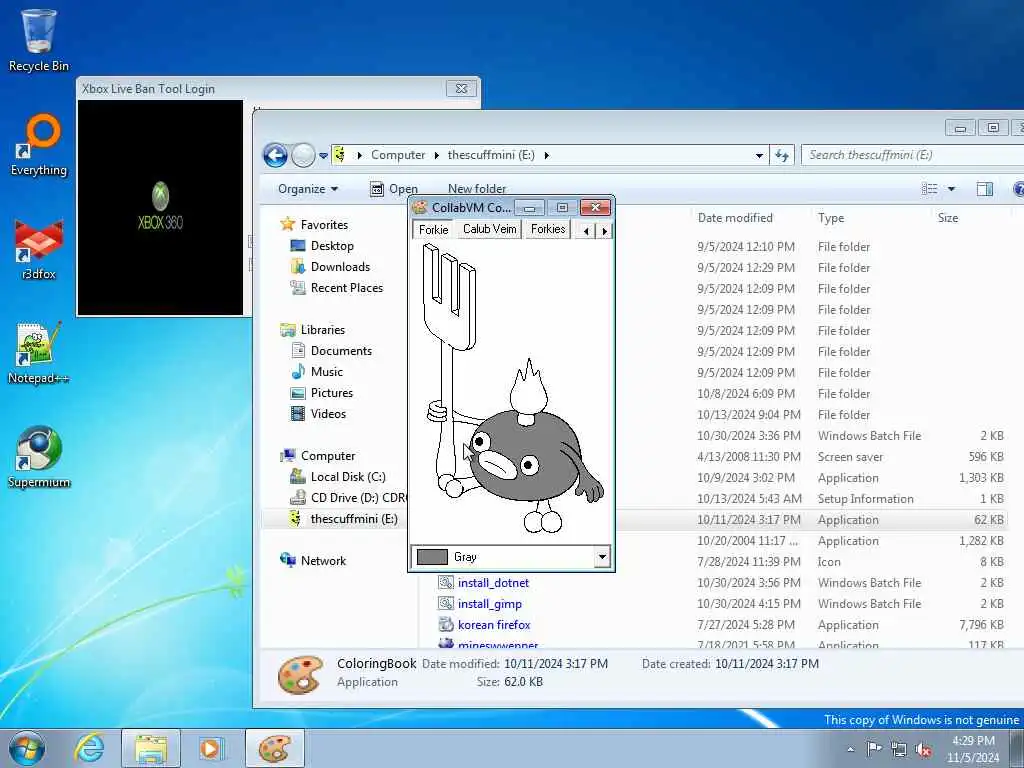Close the Xbox Live Ban Tool Login window
The width and height of the screenshot is (1024, 768).
click(461, 88)
